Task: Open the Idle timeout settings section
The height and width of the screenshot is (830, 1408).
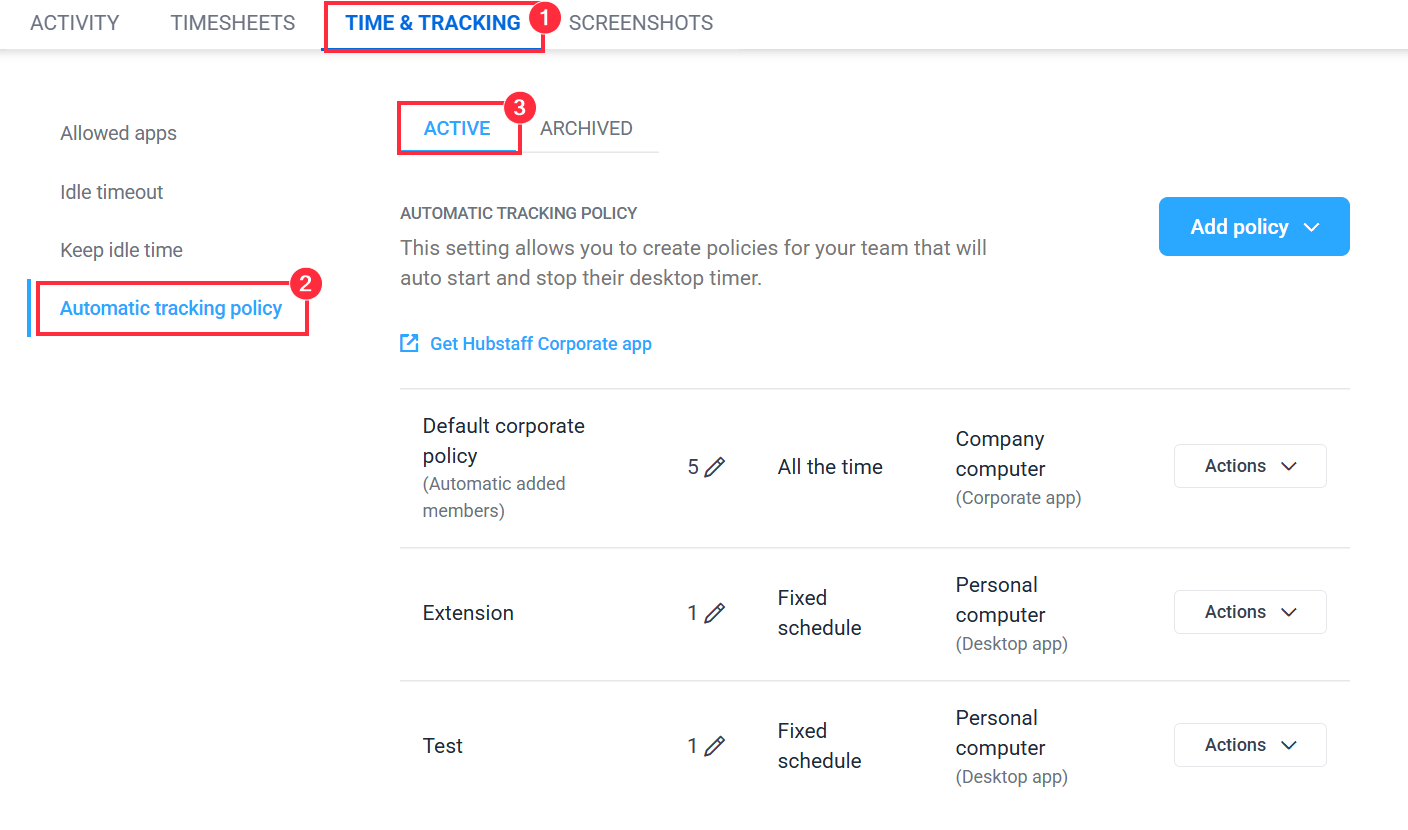Action: [x=111, y=191]
